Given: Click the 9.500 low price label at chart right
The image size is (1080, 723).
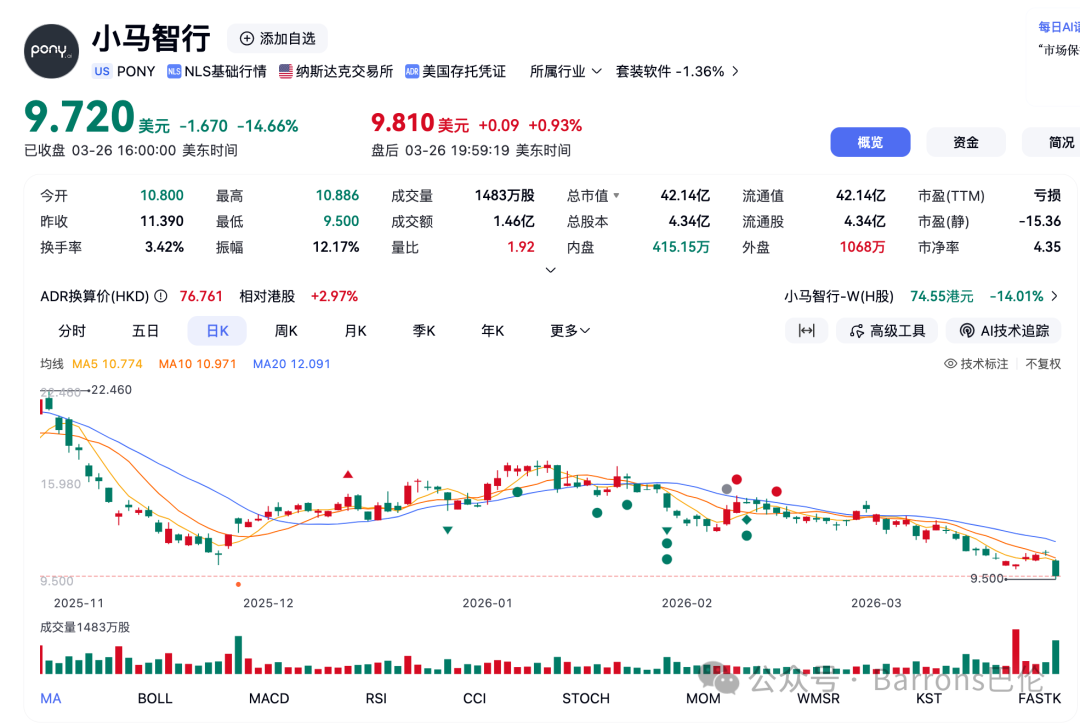Looking at the screenshot, I should coord(986,578).
